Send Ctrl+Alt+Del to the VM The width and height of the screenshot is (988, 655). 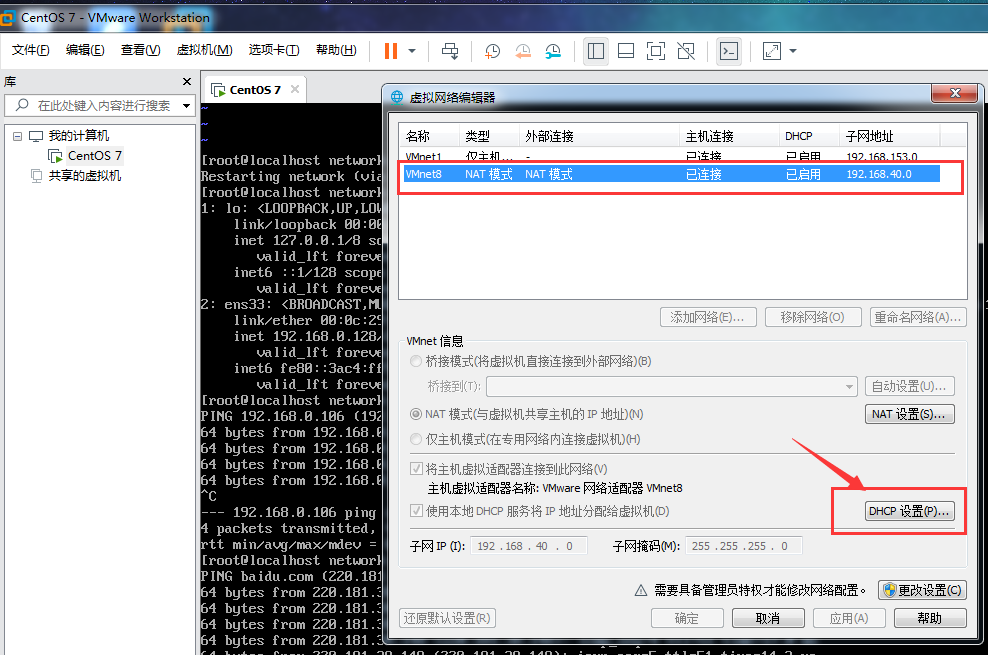[x=450, y=51]
